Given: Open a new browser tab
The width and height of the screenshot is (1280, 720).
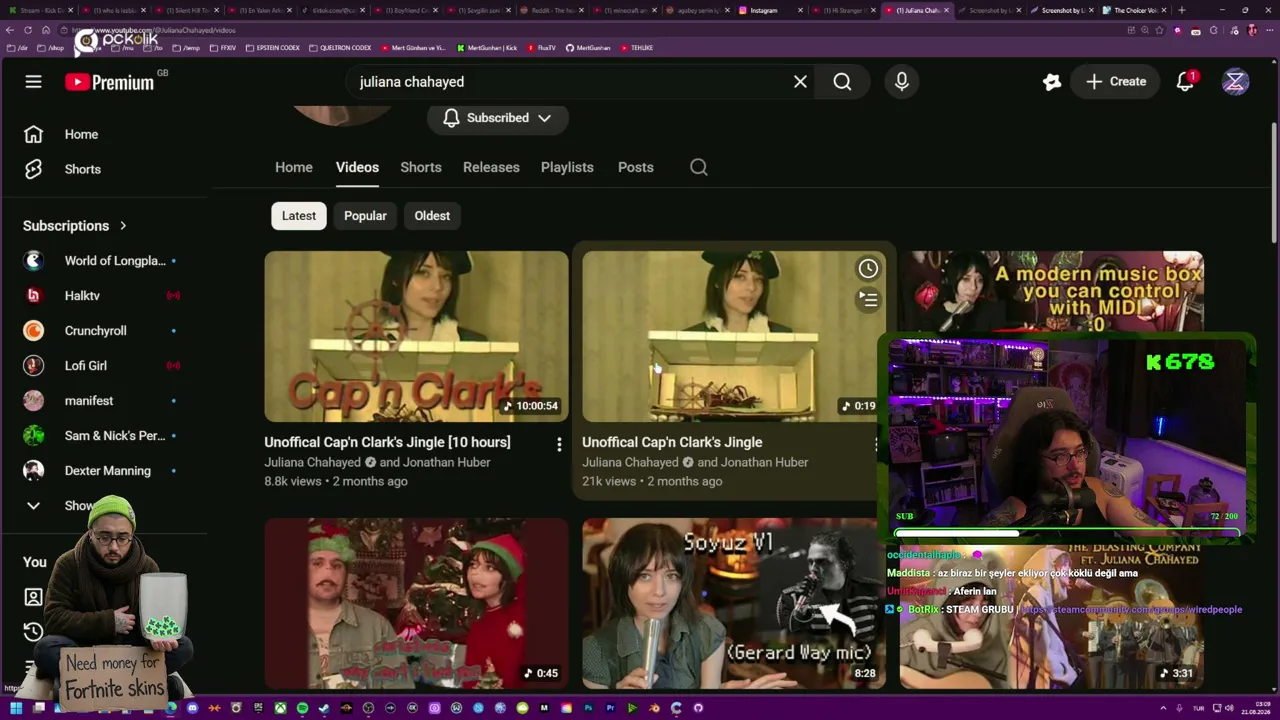Looking at the screenshot, I should point(1182,10).
